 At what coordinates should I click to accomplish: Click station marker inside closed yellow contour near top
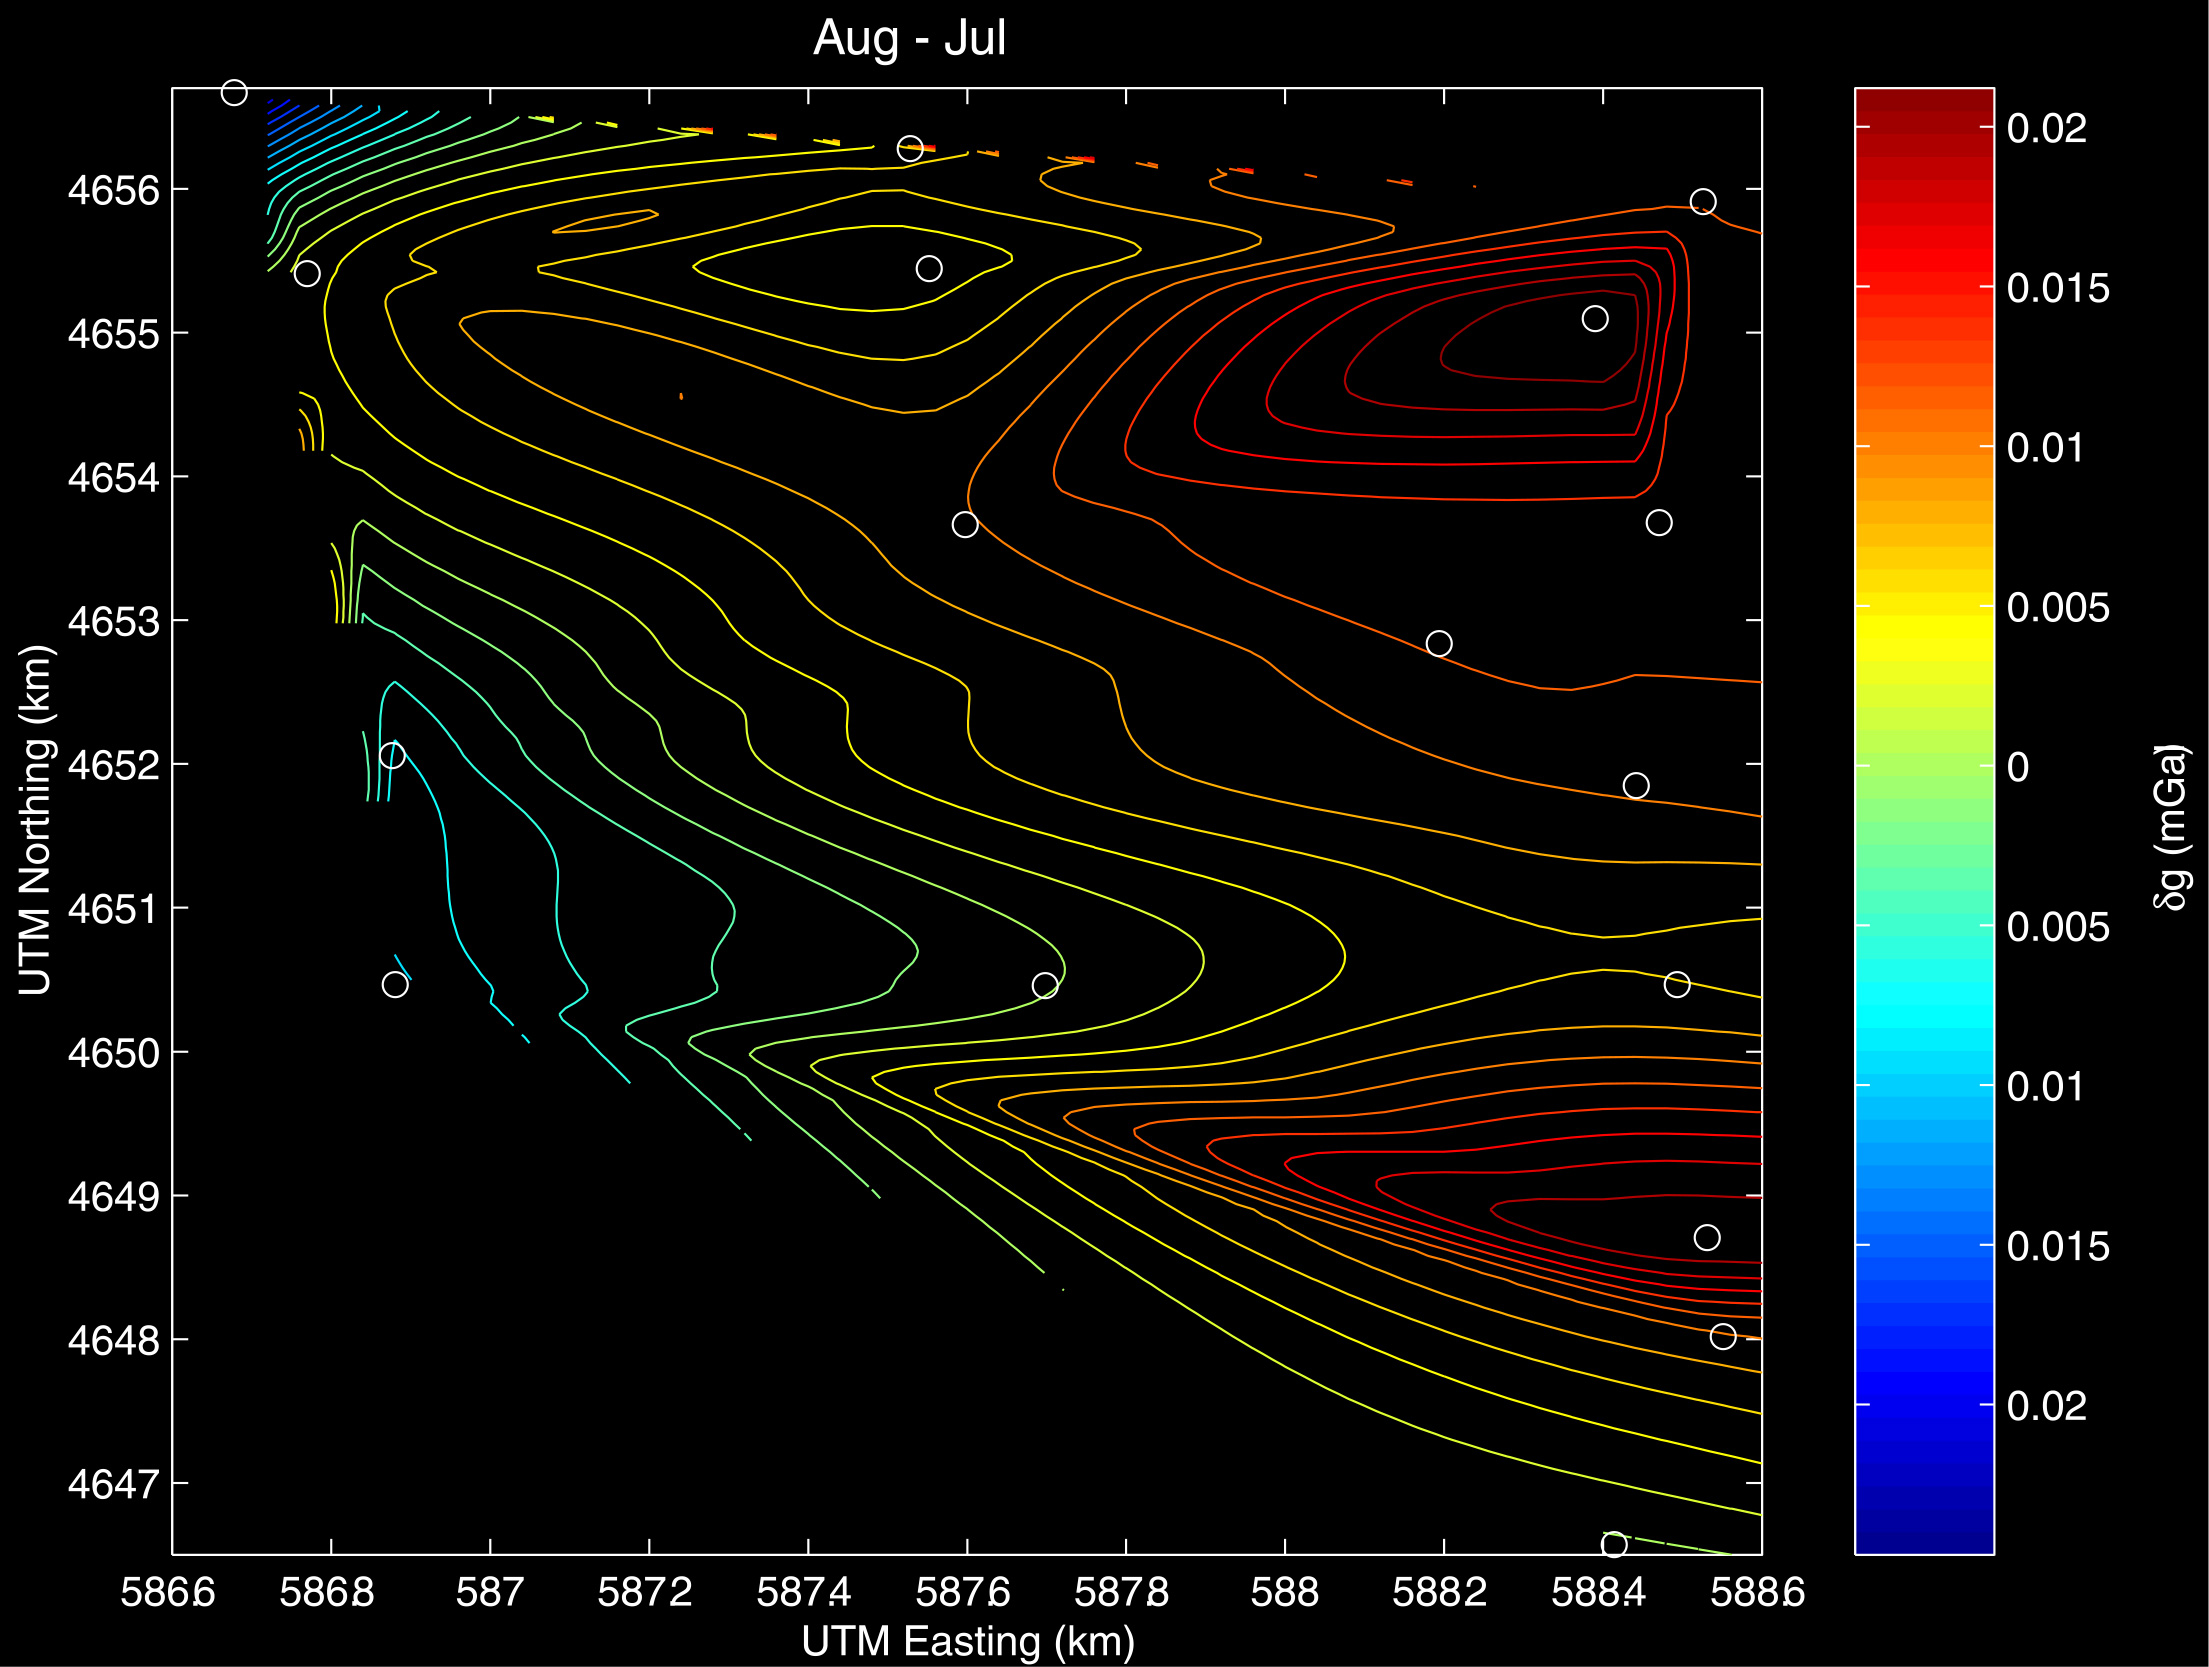coord(929,269)
